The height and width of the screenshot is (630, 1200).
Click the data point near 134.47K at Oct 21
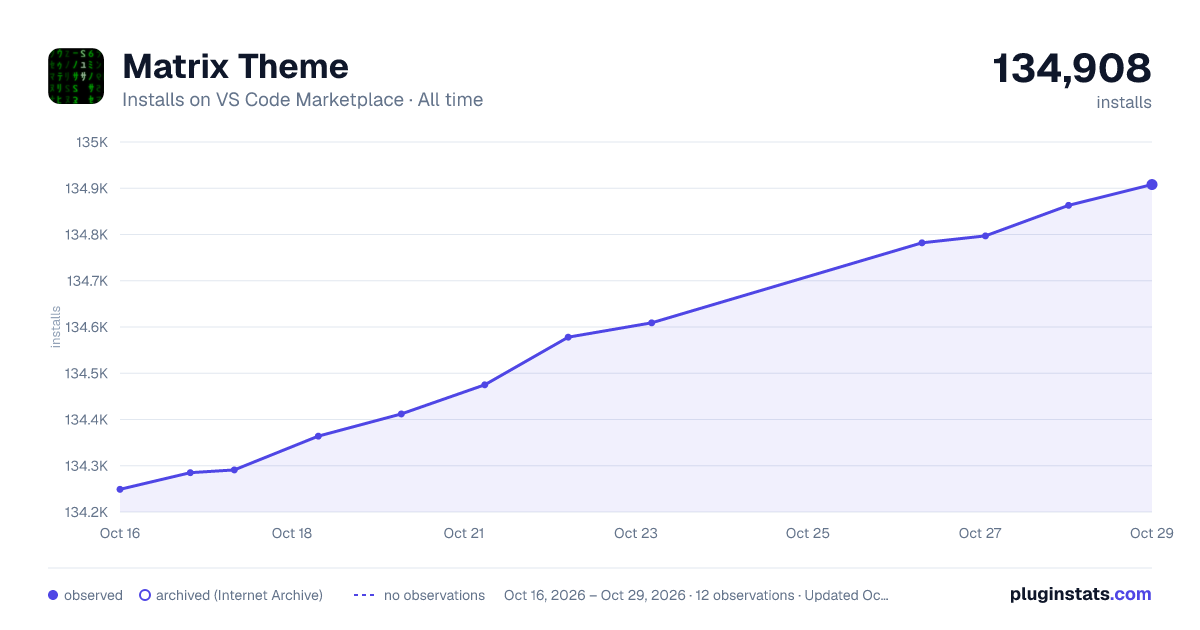pyautogui.click(x=485, y=385)
